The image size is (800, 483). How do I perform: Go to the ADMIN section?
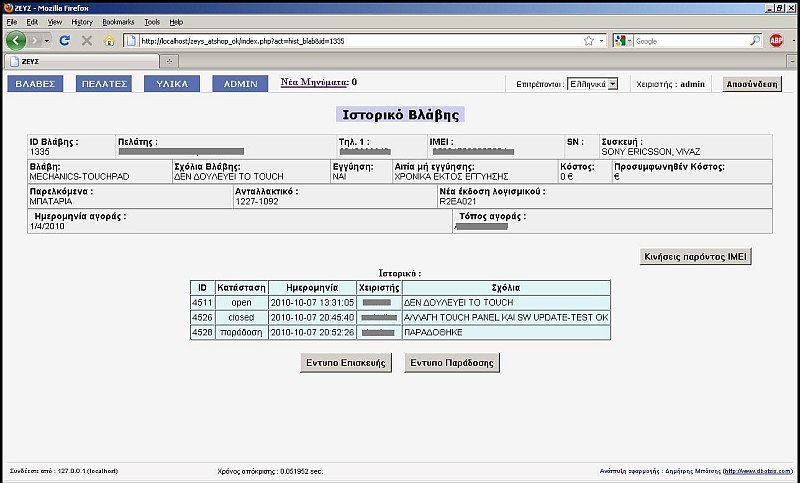click(240, 84)
